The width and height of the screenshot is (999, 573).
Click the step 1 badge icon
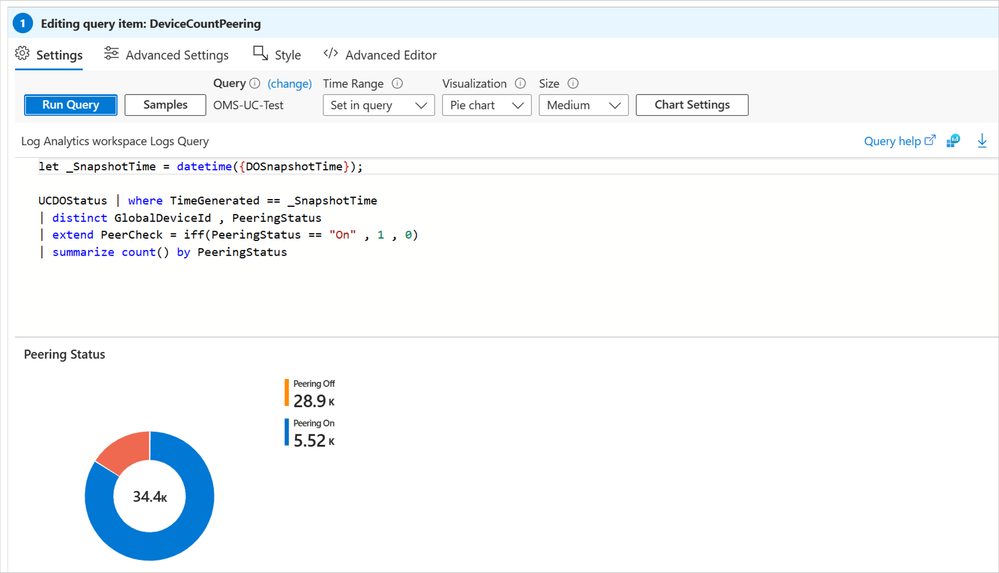23,24
